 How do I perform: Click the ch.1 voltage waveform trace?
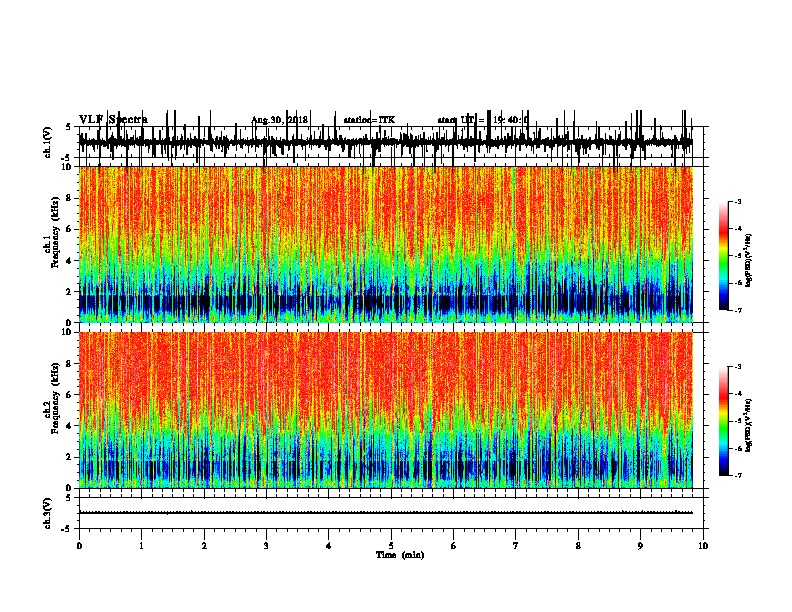[x=386, y=142]
